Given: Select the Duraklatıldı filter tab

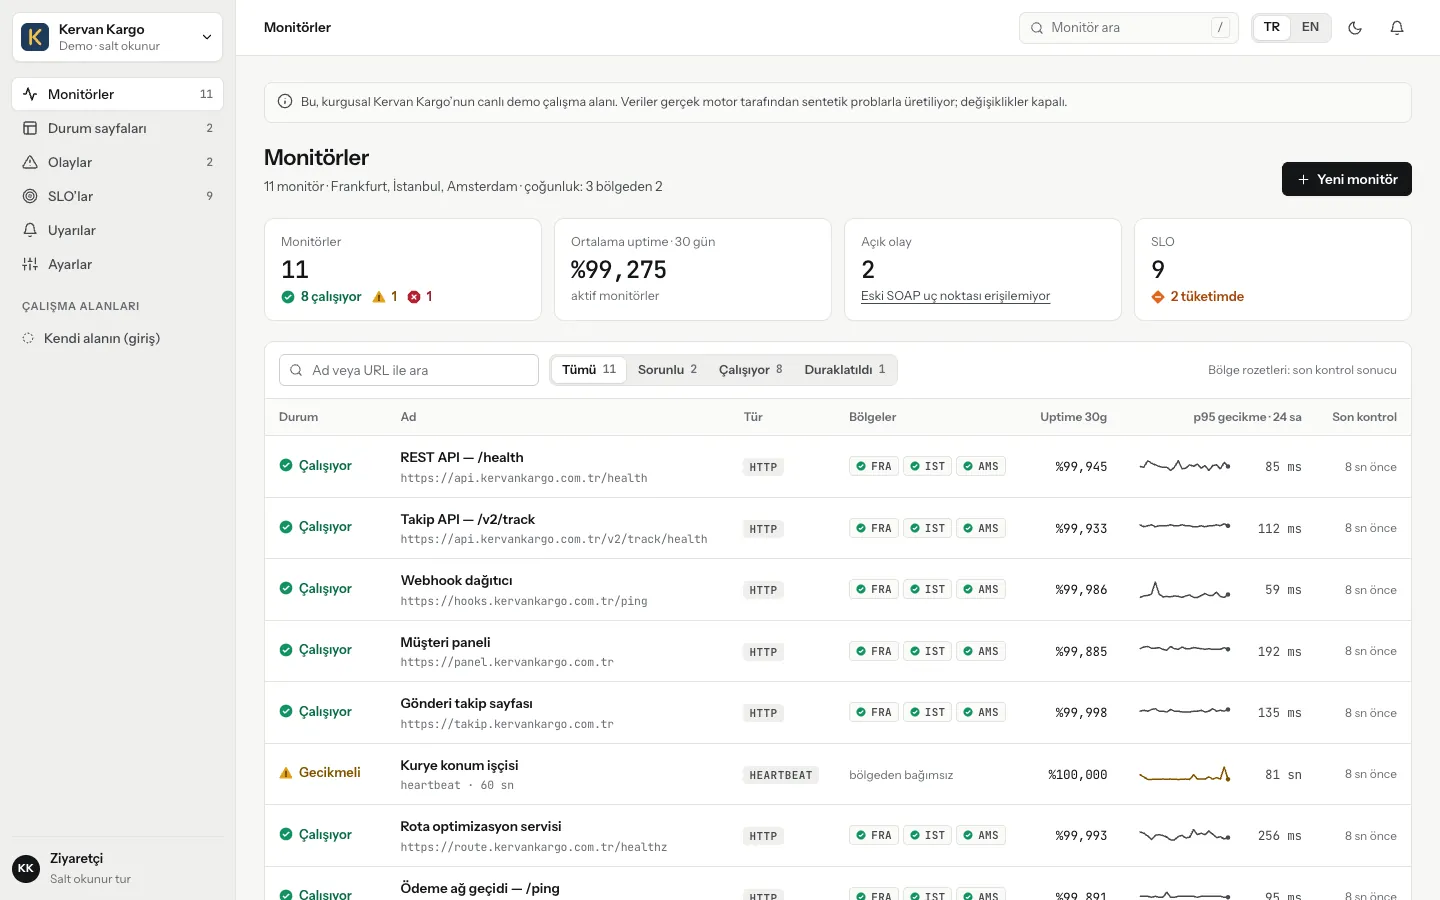Looking at the screenshot, I should click(x=845, y=370).
